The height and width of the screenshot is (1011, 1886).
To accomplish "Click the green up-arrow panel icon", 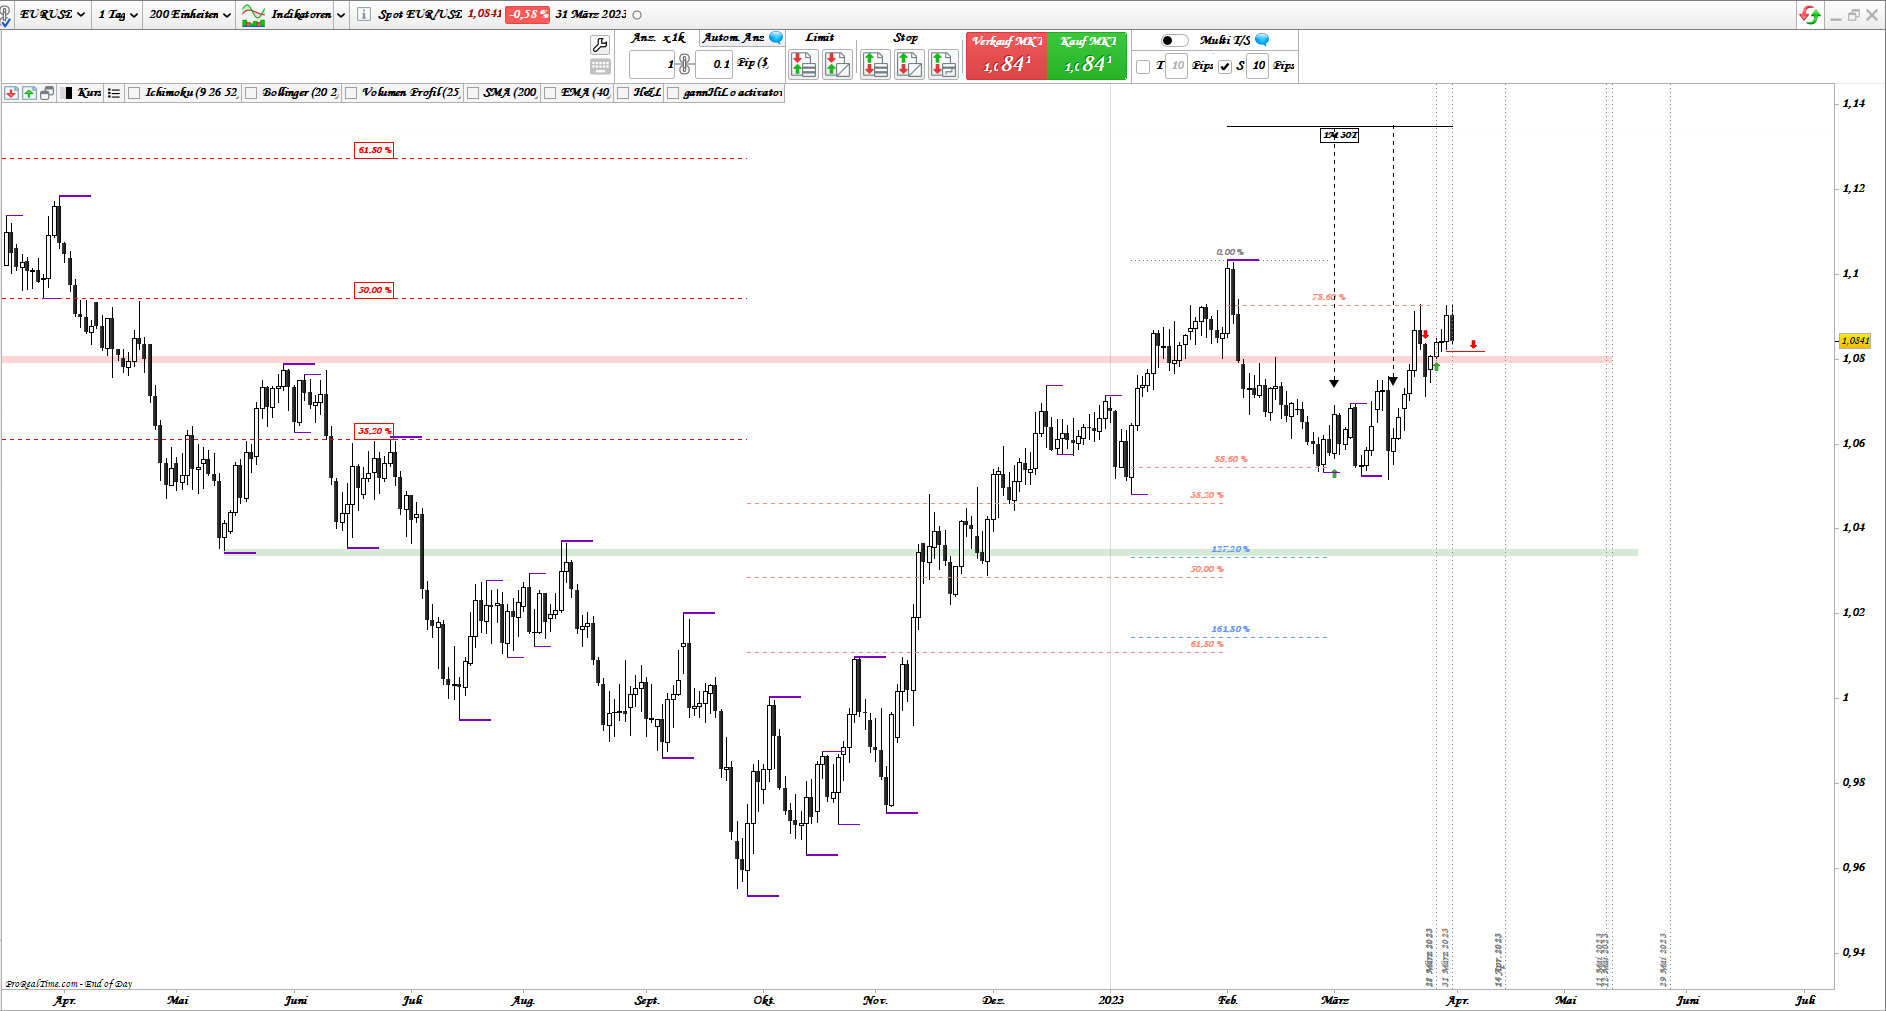I will 29,93.
